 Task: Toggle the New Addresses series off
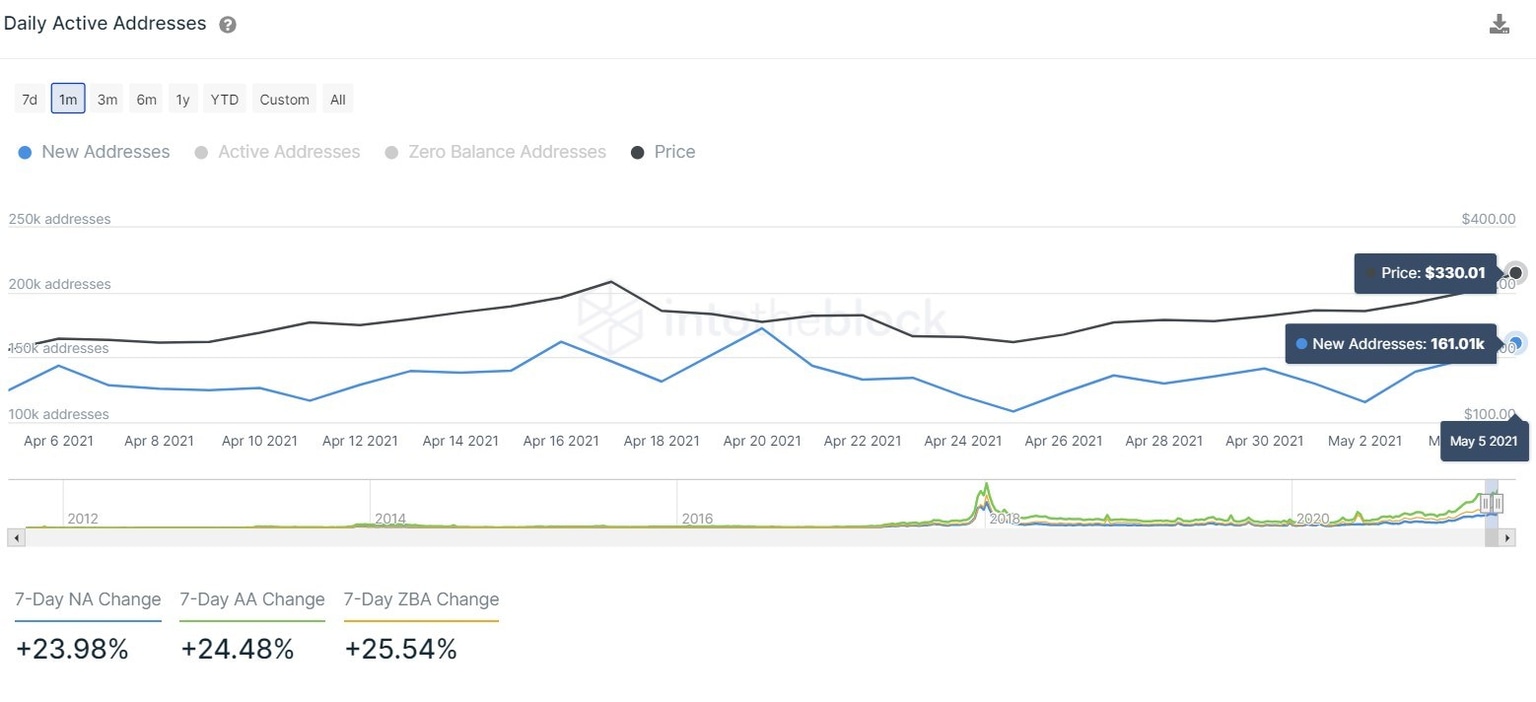click(x=93, y=151)
